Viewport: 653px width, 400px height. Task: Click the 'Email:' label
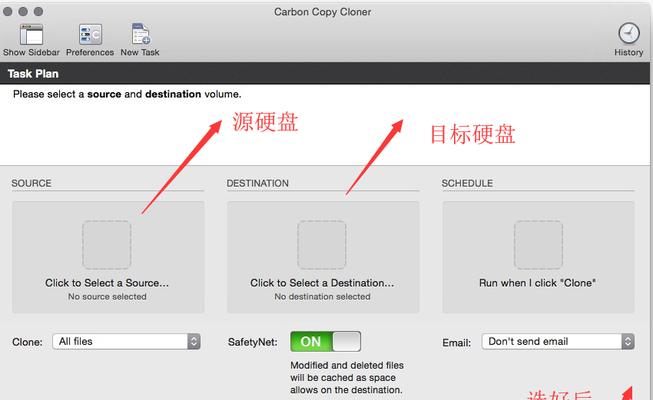(x=456, y=342)
